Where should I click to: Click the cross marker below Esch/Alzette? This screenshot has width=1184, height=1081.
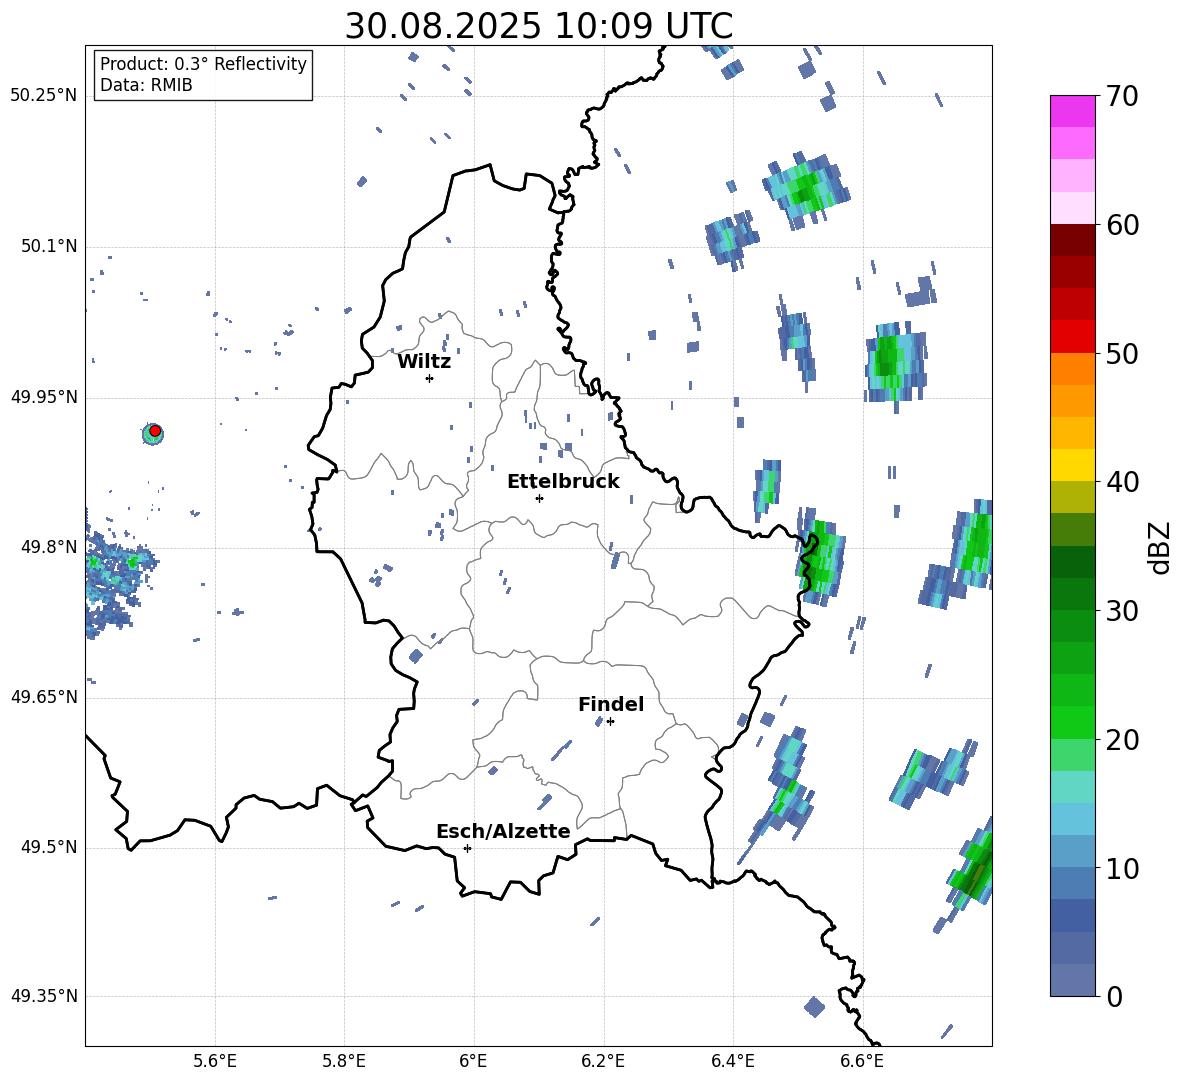[467, 848]
